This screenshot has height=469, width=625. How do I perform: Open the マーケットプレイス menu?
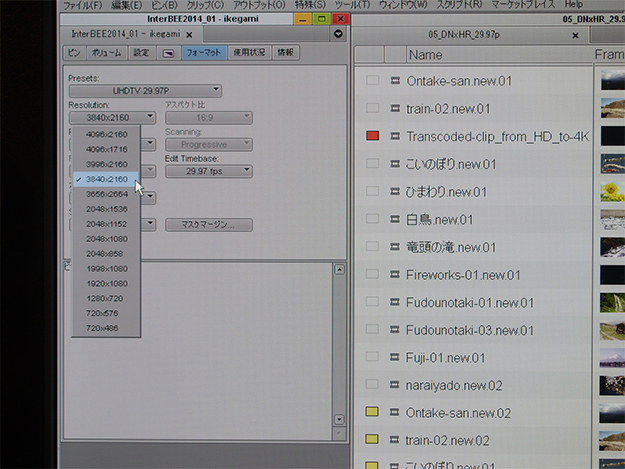click(x=523, y=5)
